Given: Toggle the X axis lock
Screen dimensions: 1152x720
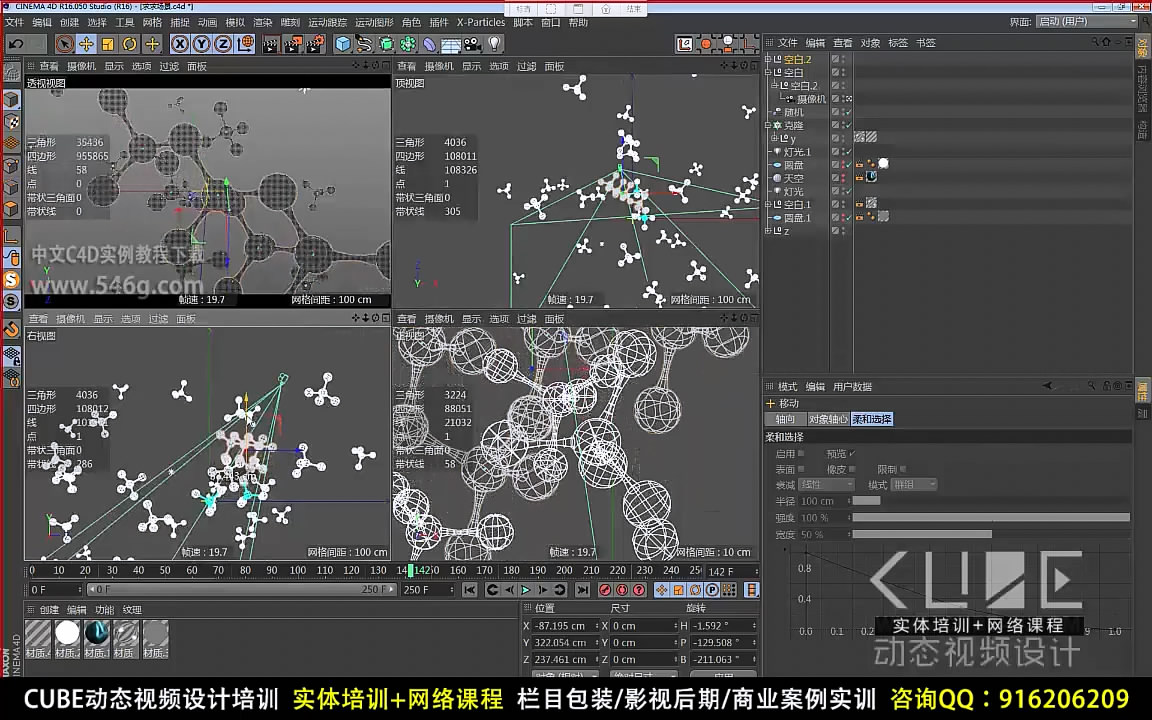Looking at the screenshot, I should [179, 44].
